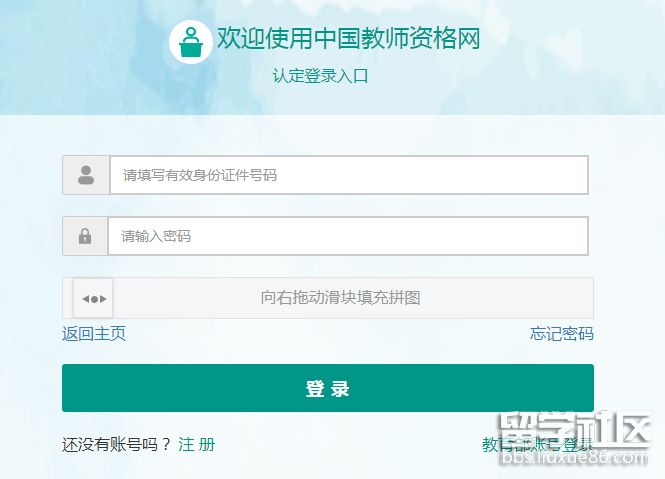The height and width of the screenshot is (479, 665).
Task: Click the 留学社区 watermark logo
Action: 589,432
